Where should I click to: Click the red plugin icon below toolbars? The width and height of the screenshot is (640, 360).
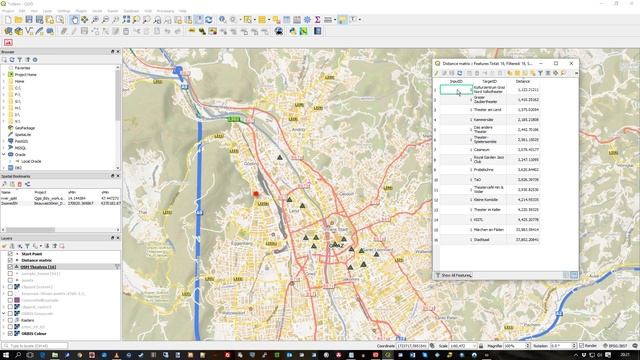(x=8, y=42)
